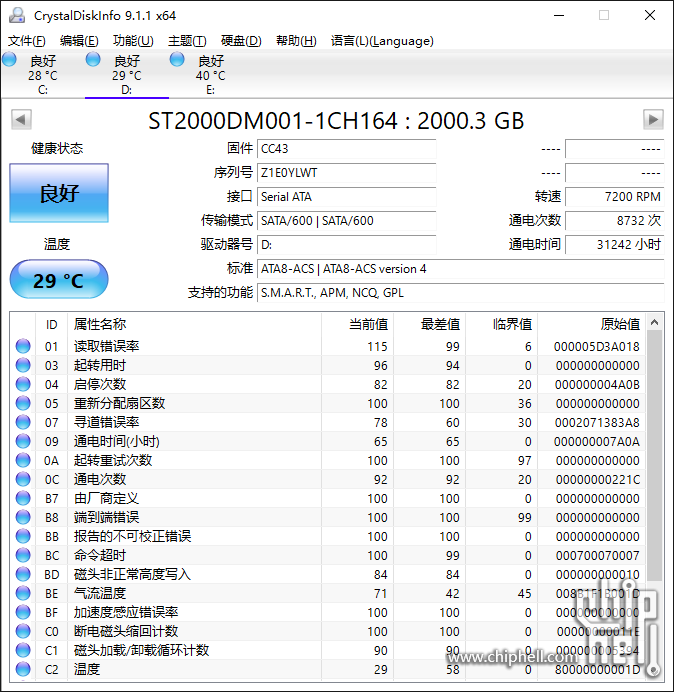Click status orb for drive D:

[x=93, y=59]
